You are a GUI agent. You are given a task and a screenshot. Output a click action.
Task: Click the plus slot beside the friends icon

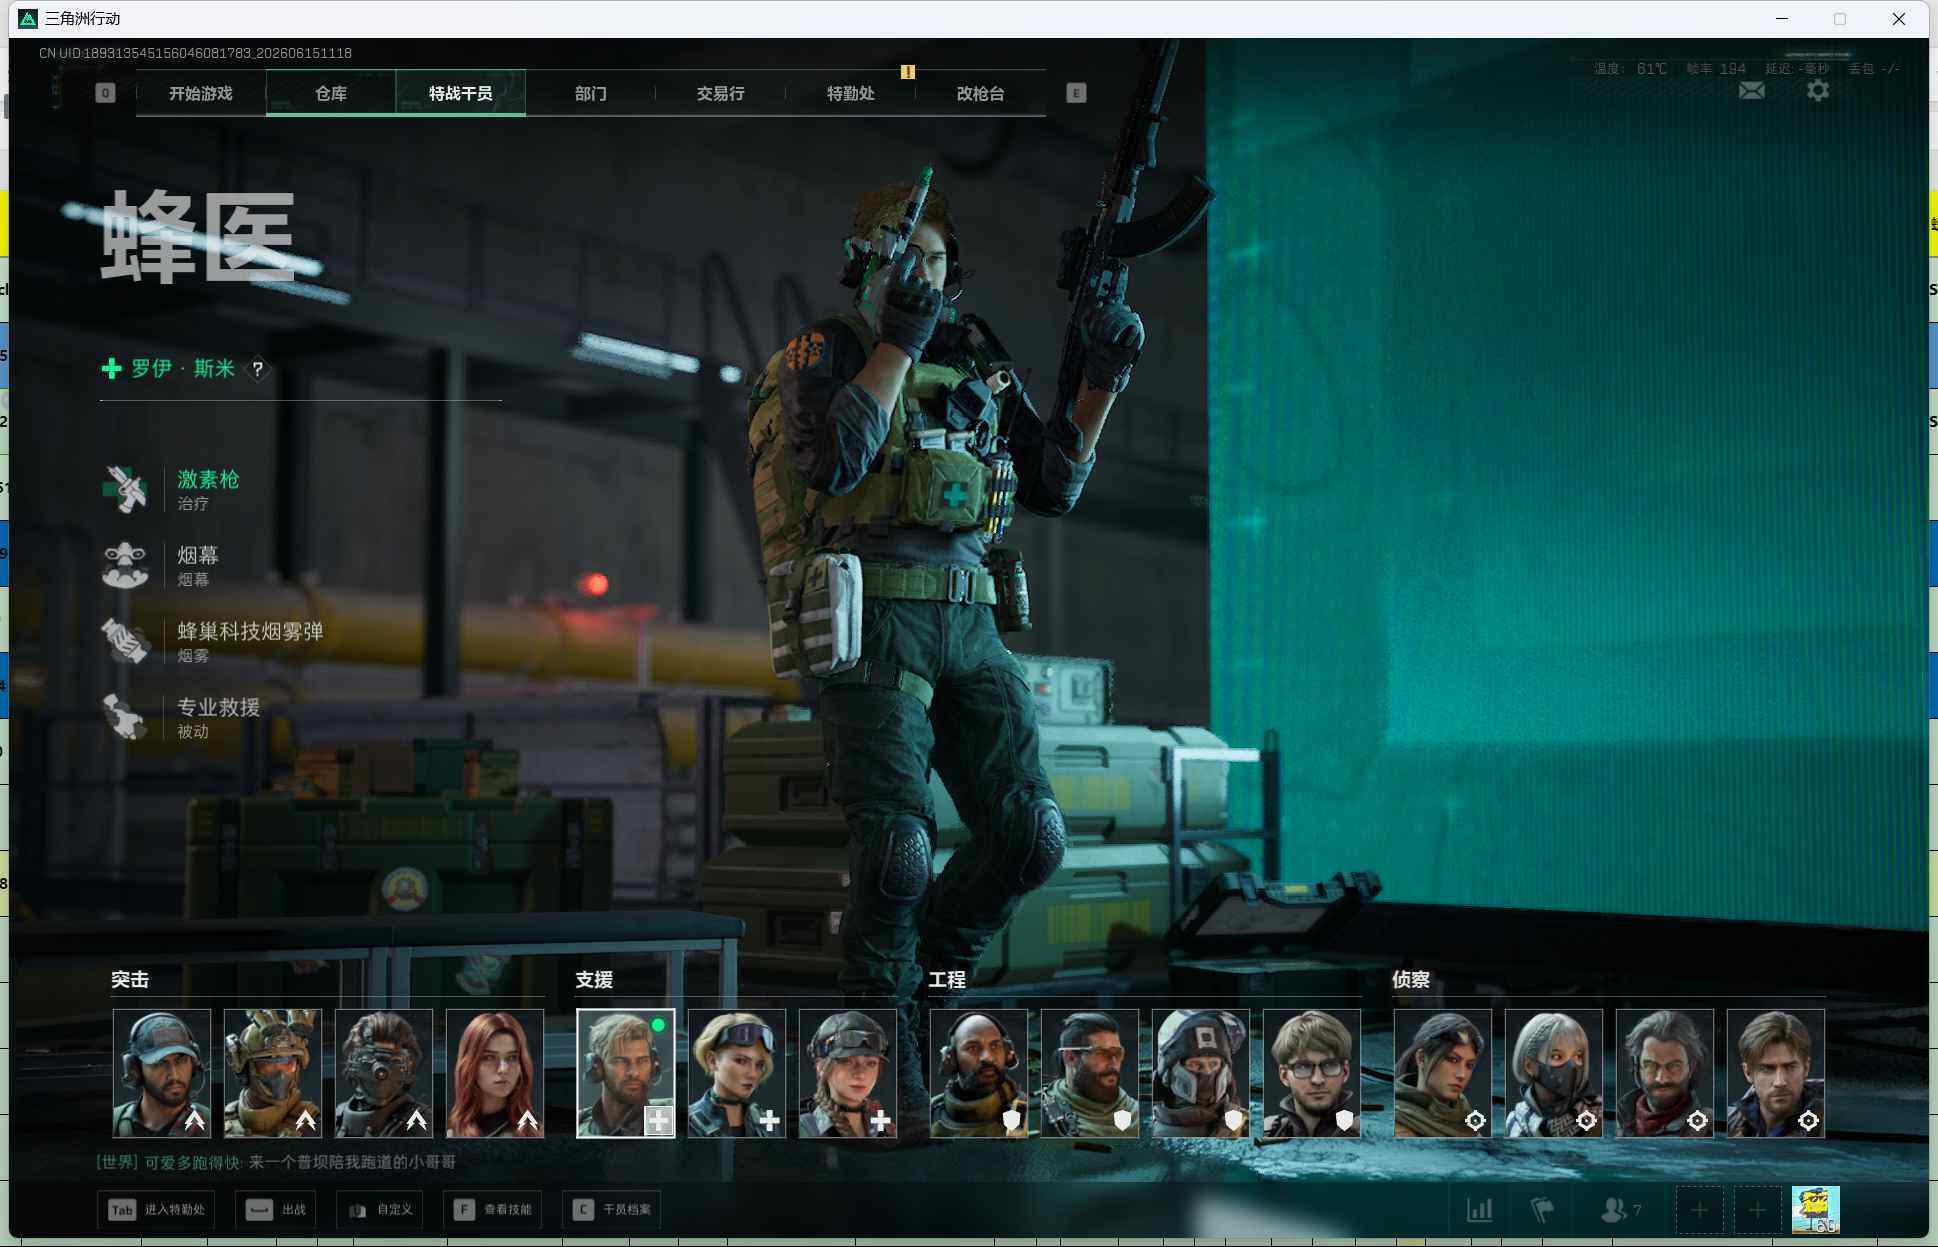[x=1699, y=1210]
